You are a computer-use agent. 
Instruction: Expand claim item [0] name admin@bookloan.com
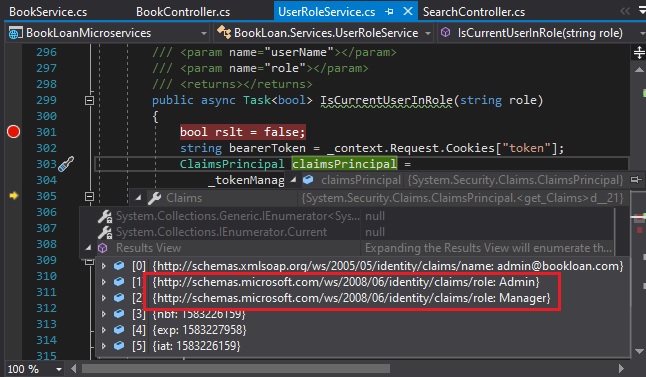coord(104,266)
